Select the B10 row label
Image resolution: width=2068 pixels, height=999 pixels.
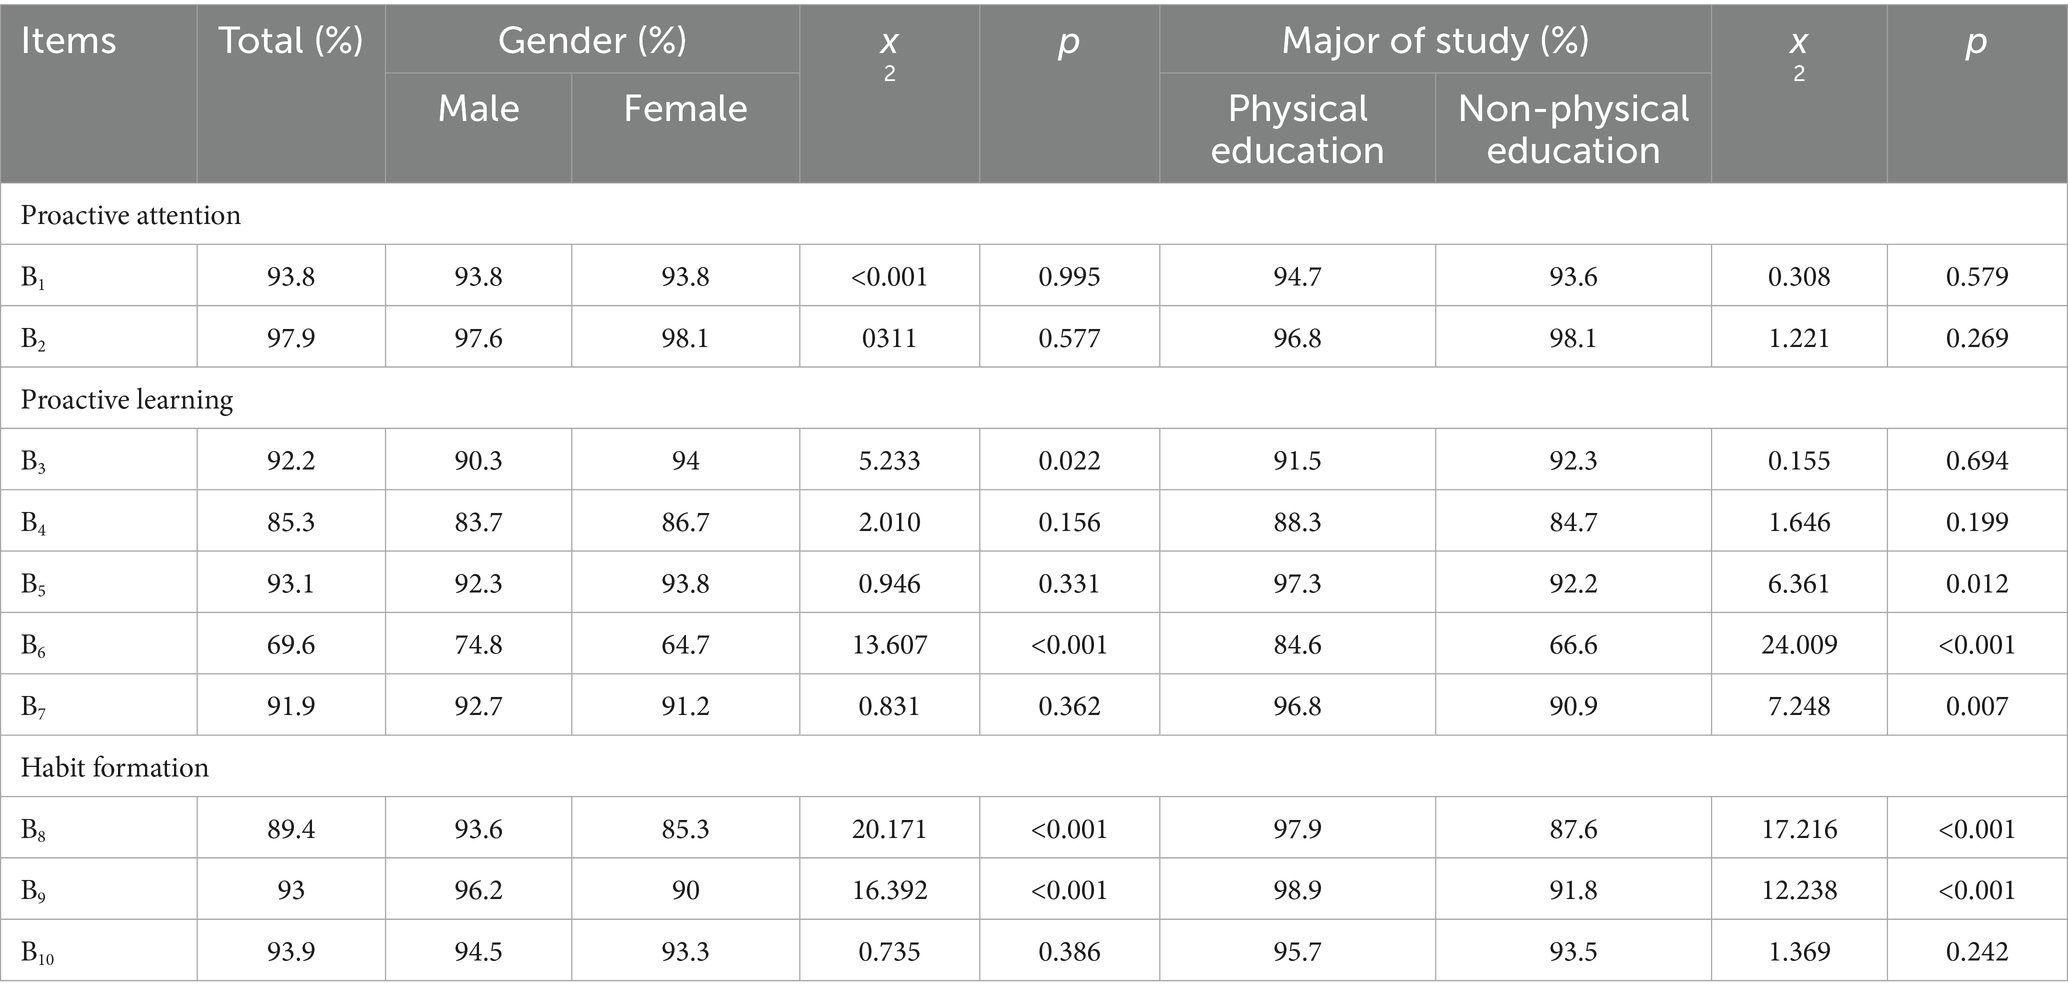38,953
